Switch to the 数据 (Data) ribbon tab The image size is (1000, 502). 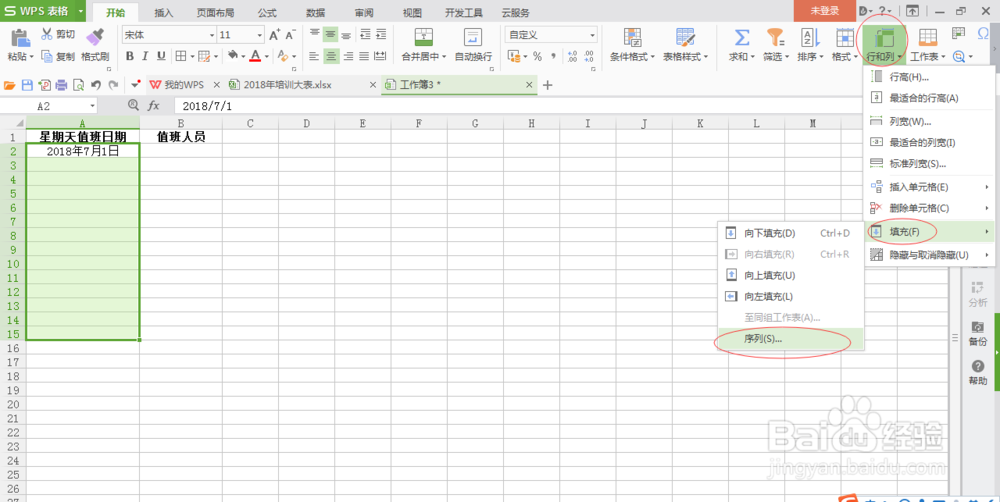(x=316, y=13)
